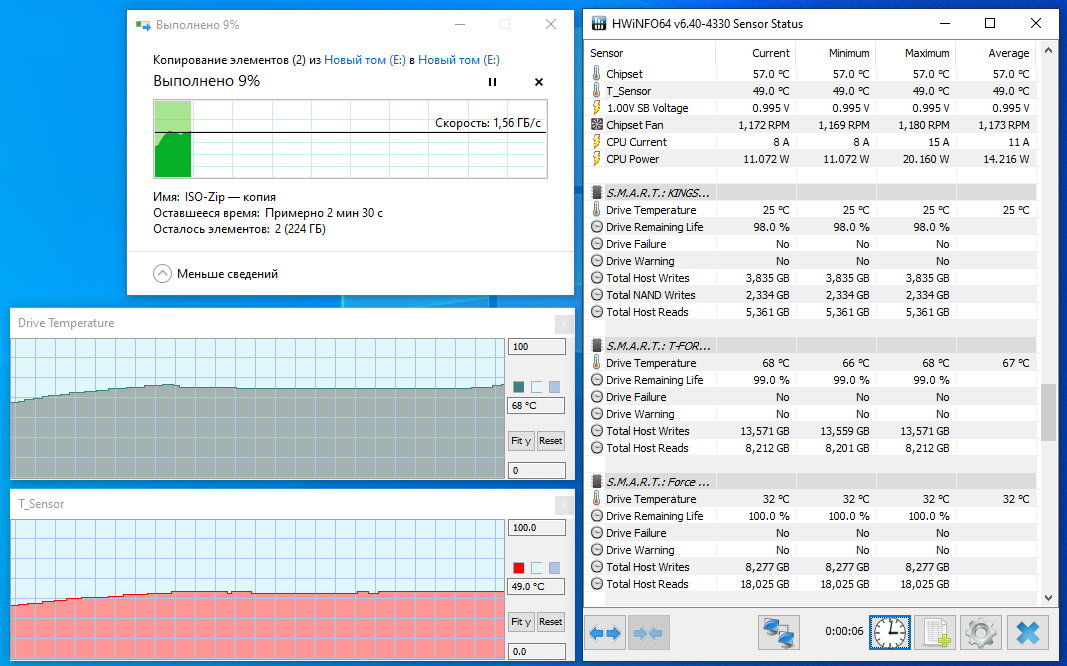Pick the pale swatch in Drive Temperature graph
1067x666 pixels.
pyautogui.click(x=537, y=386)
